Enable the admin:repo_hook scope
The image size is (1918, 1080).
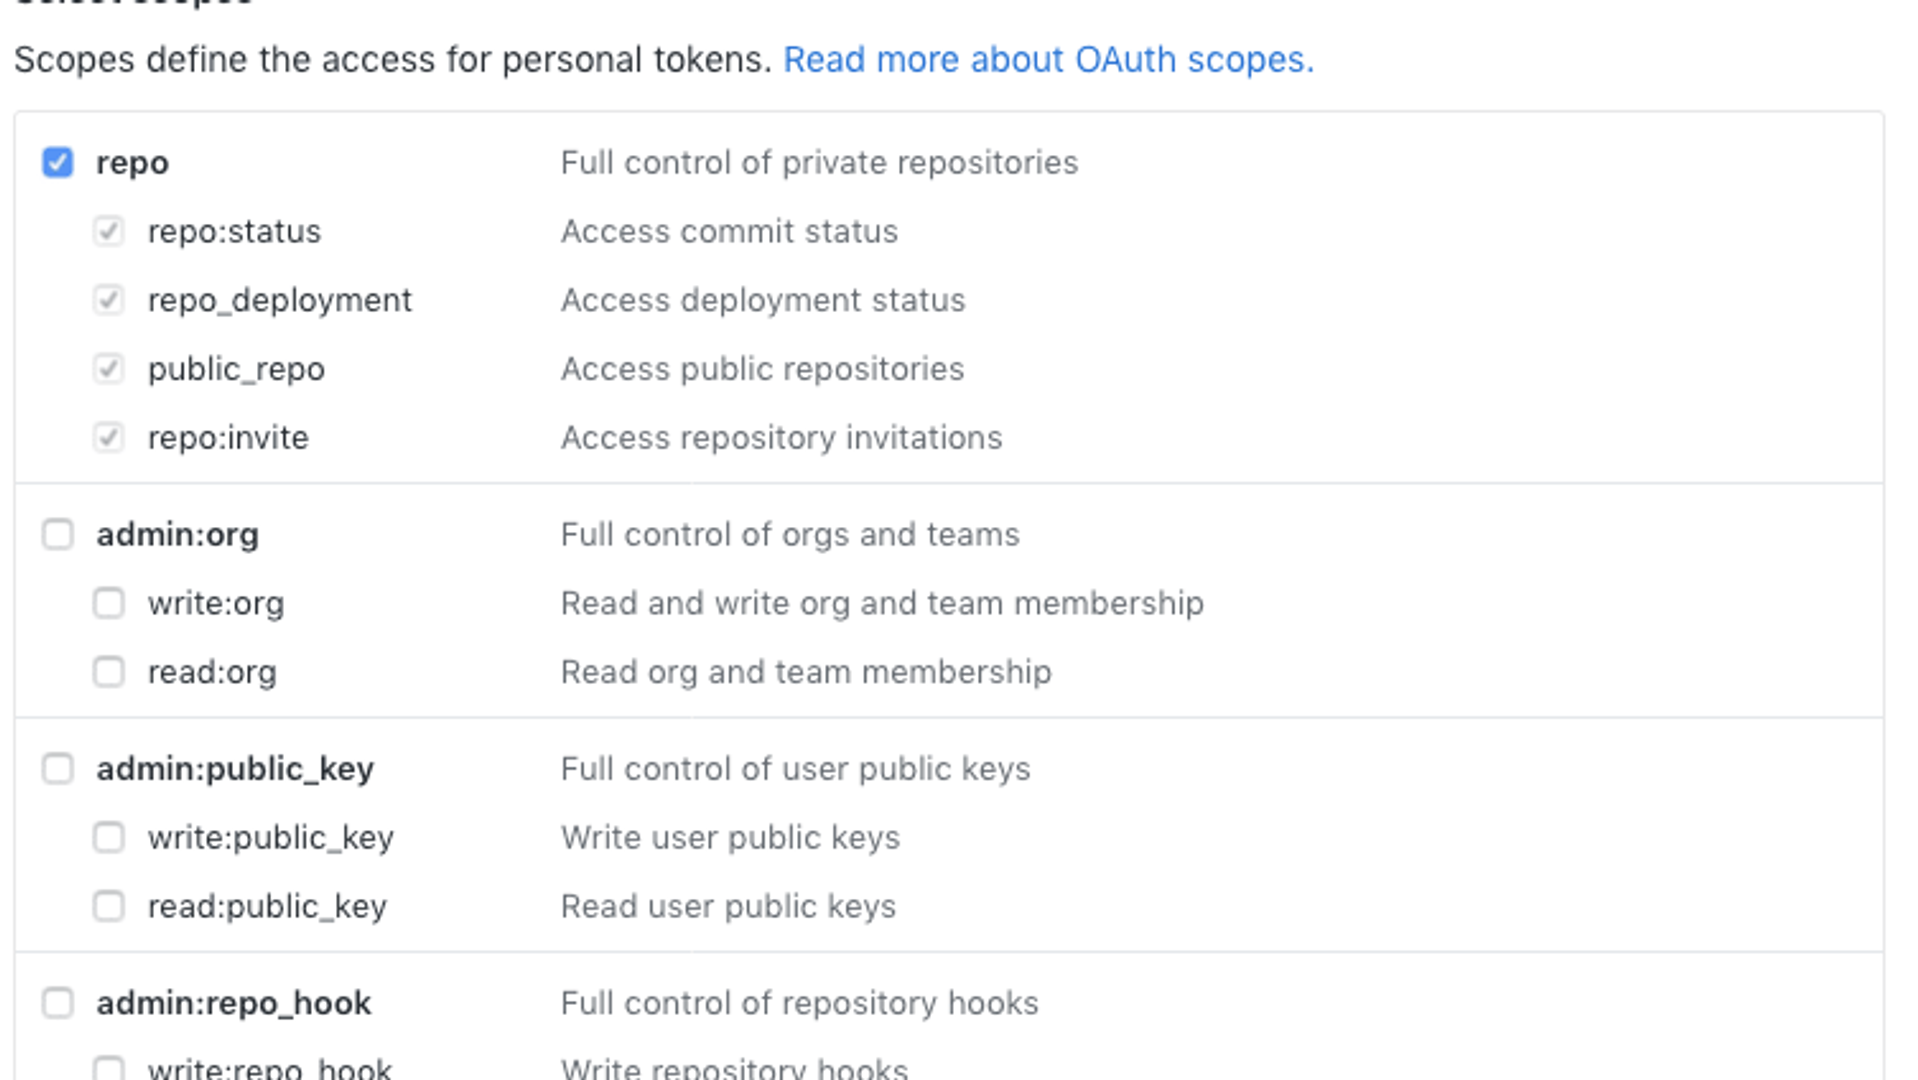coord(58,1002)
